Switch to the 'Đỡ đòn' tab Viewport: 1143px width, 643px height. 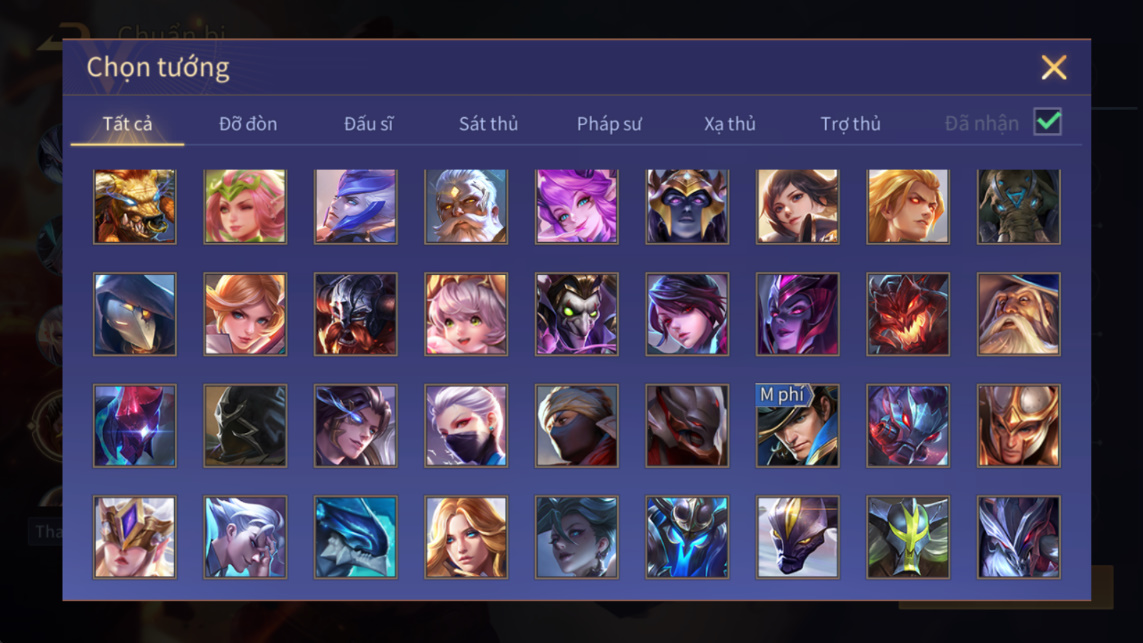[x=248, y=124]
